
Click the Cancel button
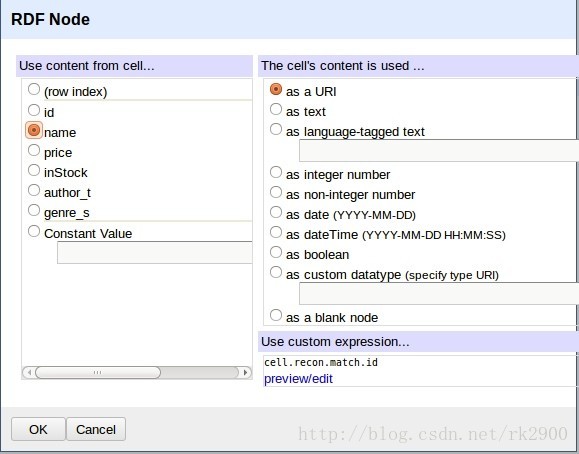(96, 429)
